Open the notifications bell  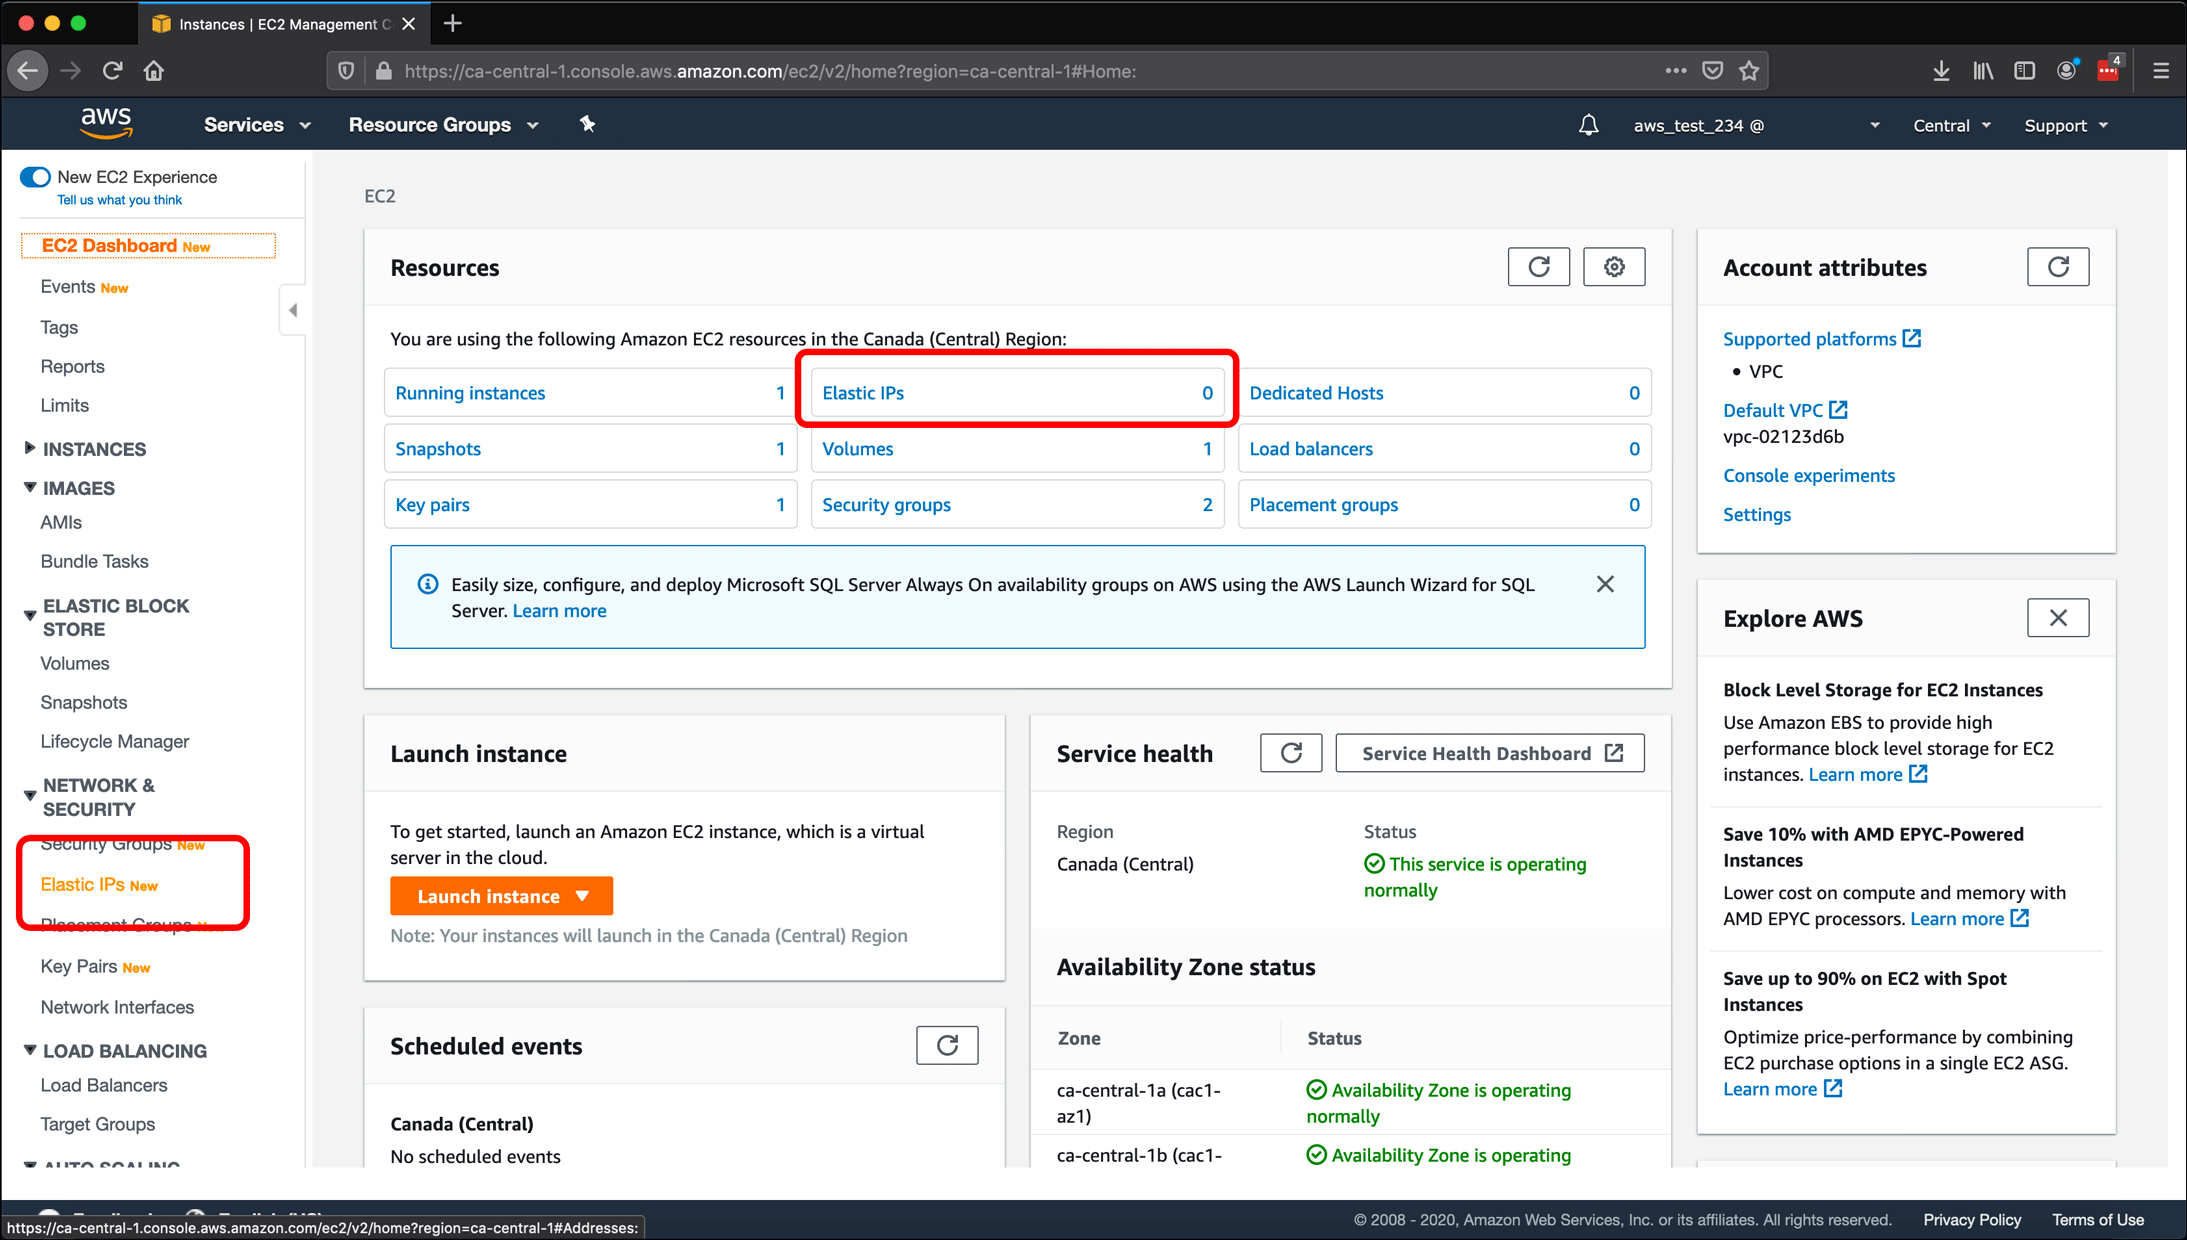pyautogui.click(x=1588, y=125)
